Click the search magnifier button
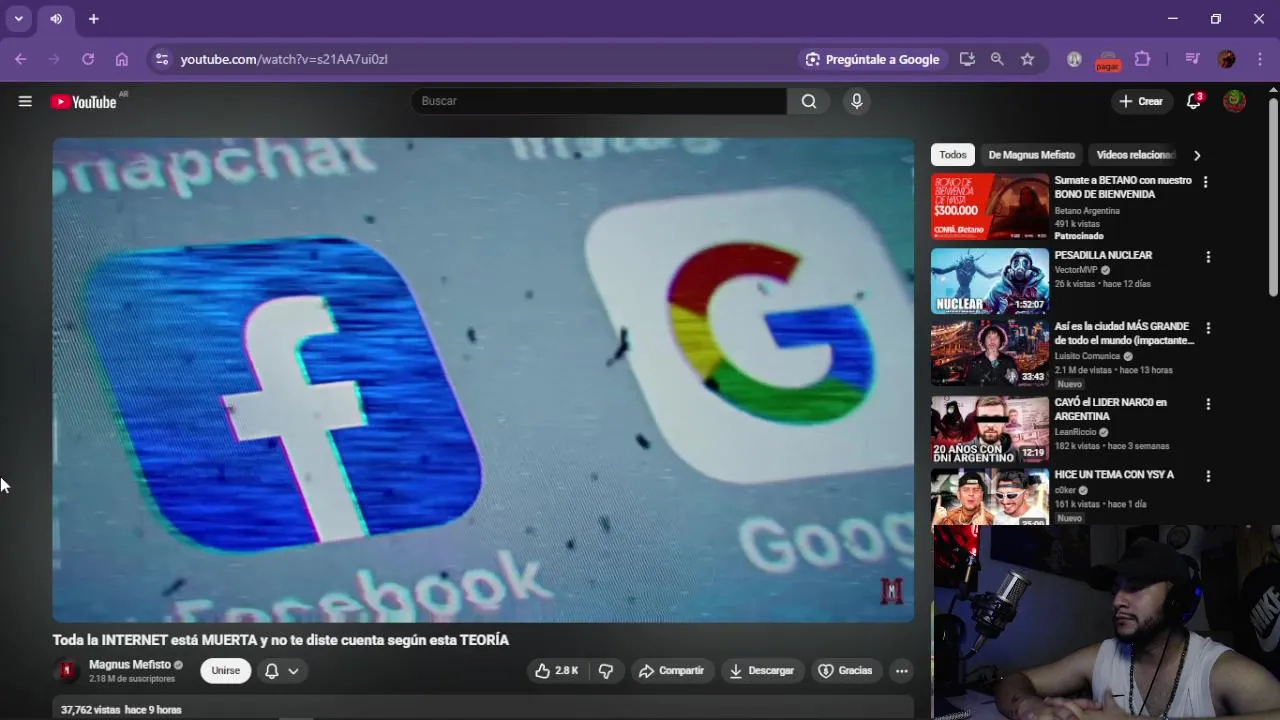 pyautogui.click(x=809, y=101)
